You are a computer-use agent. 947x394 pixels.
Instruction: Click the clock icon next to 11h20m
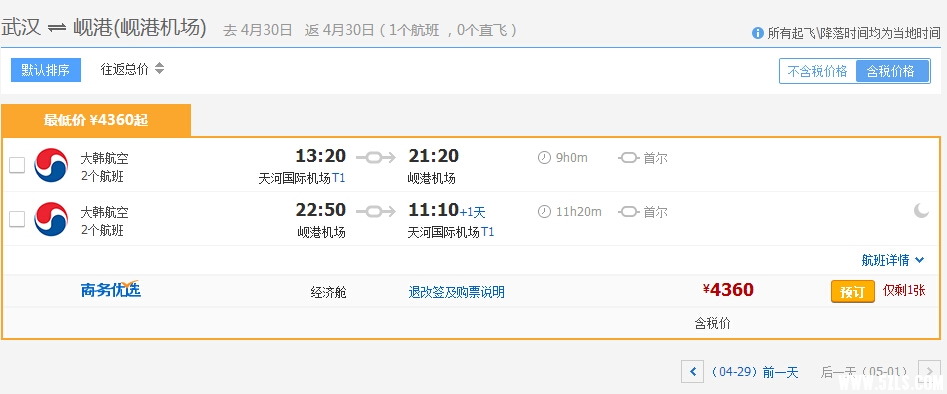pos(544,212)
